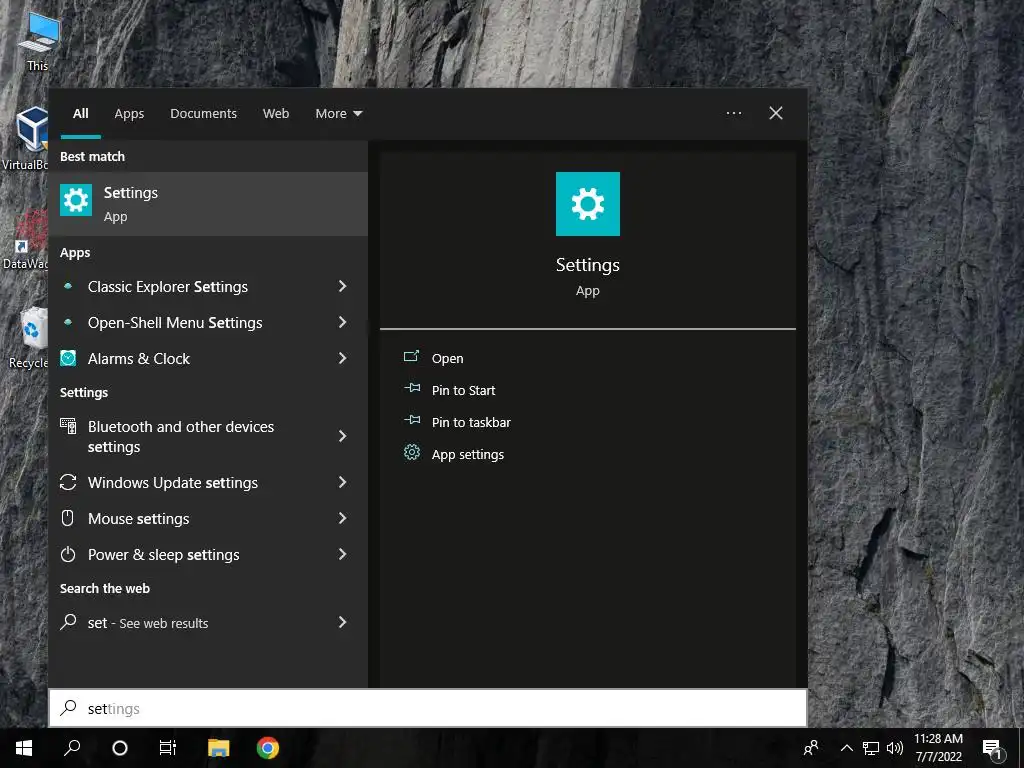Switch to the Apps tab
This screenshot has width=1024, height=768.
click(129, 114)
